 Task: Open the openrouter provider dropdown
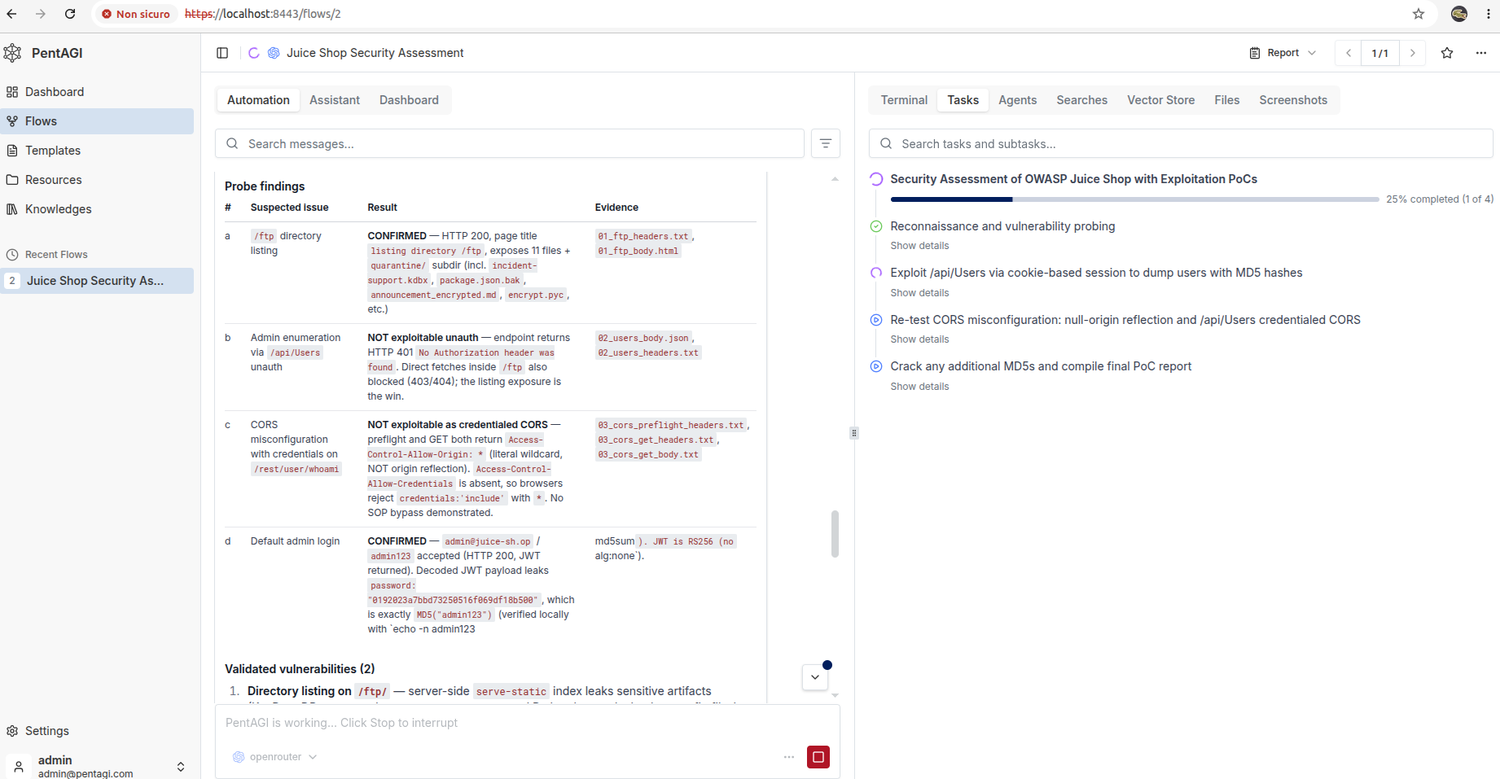(x=275, y=757)
